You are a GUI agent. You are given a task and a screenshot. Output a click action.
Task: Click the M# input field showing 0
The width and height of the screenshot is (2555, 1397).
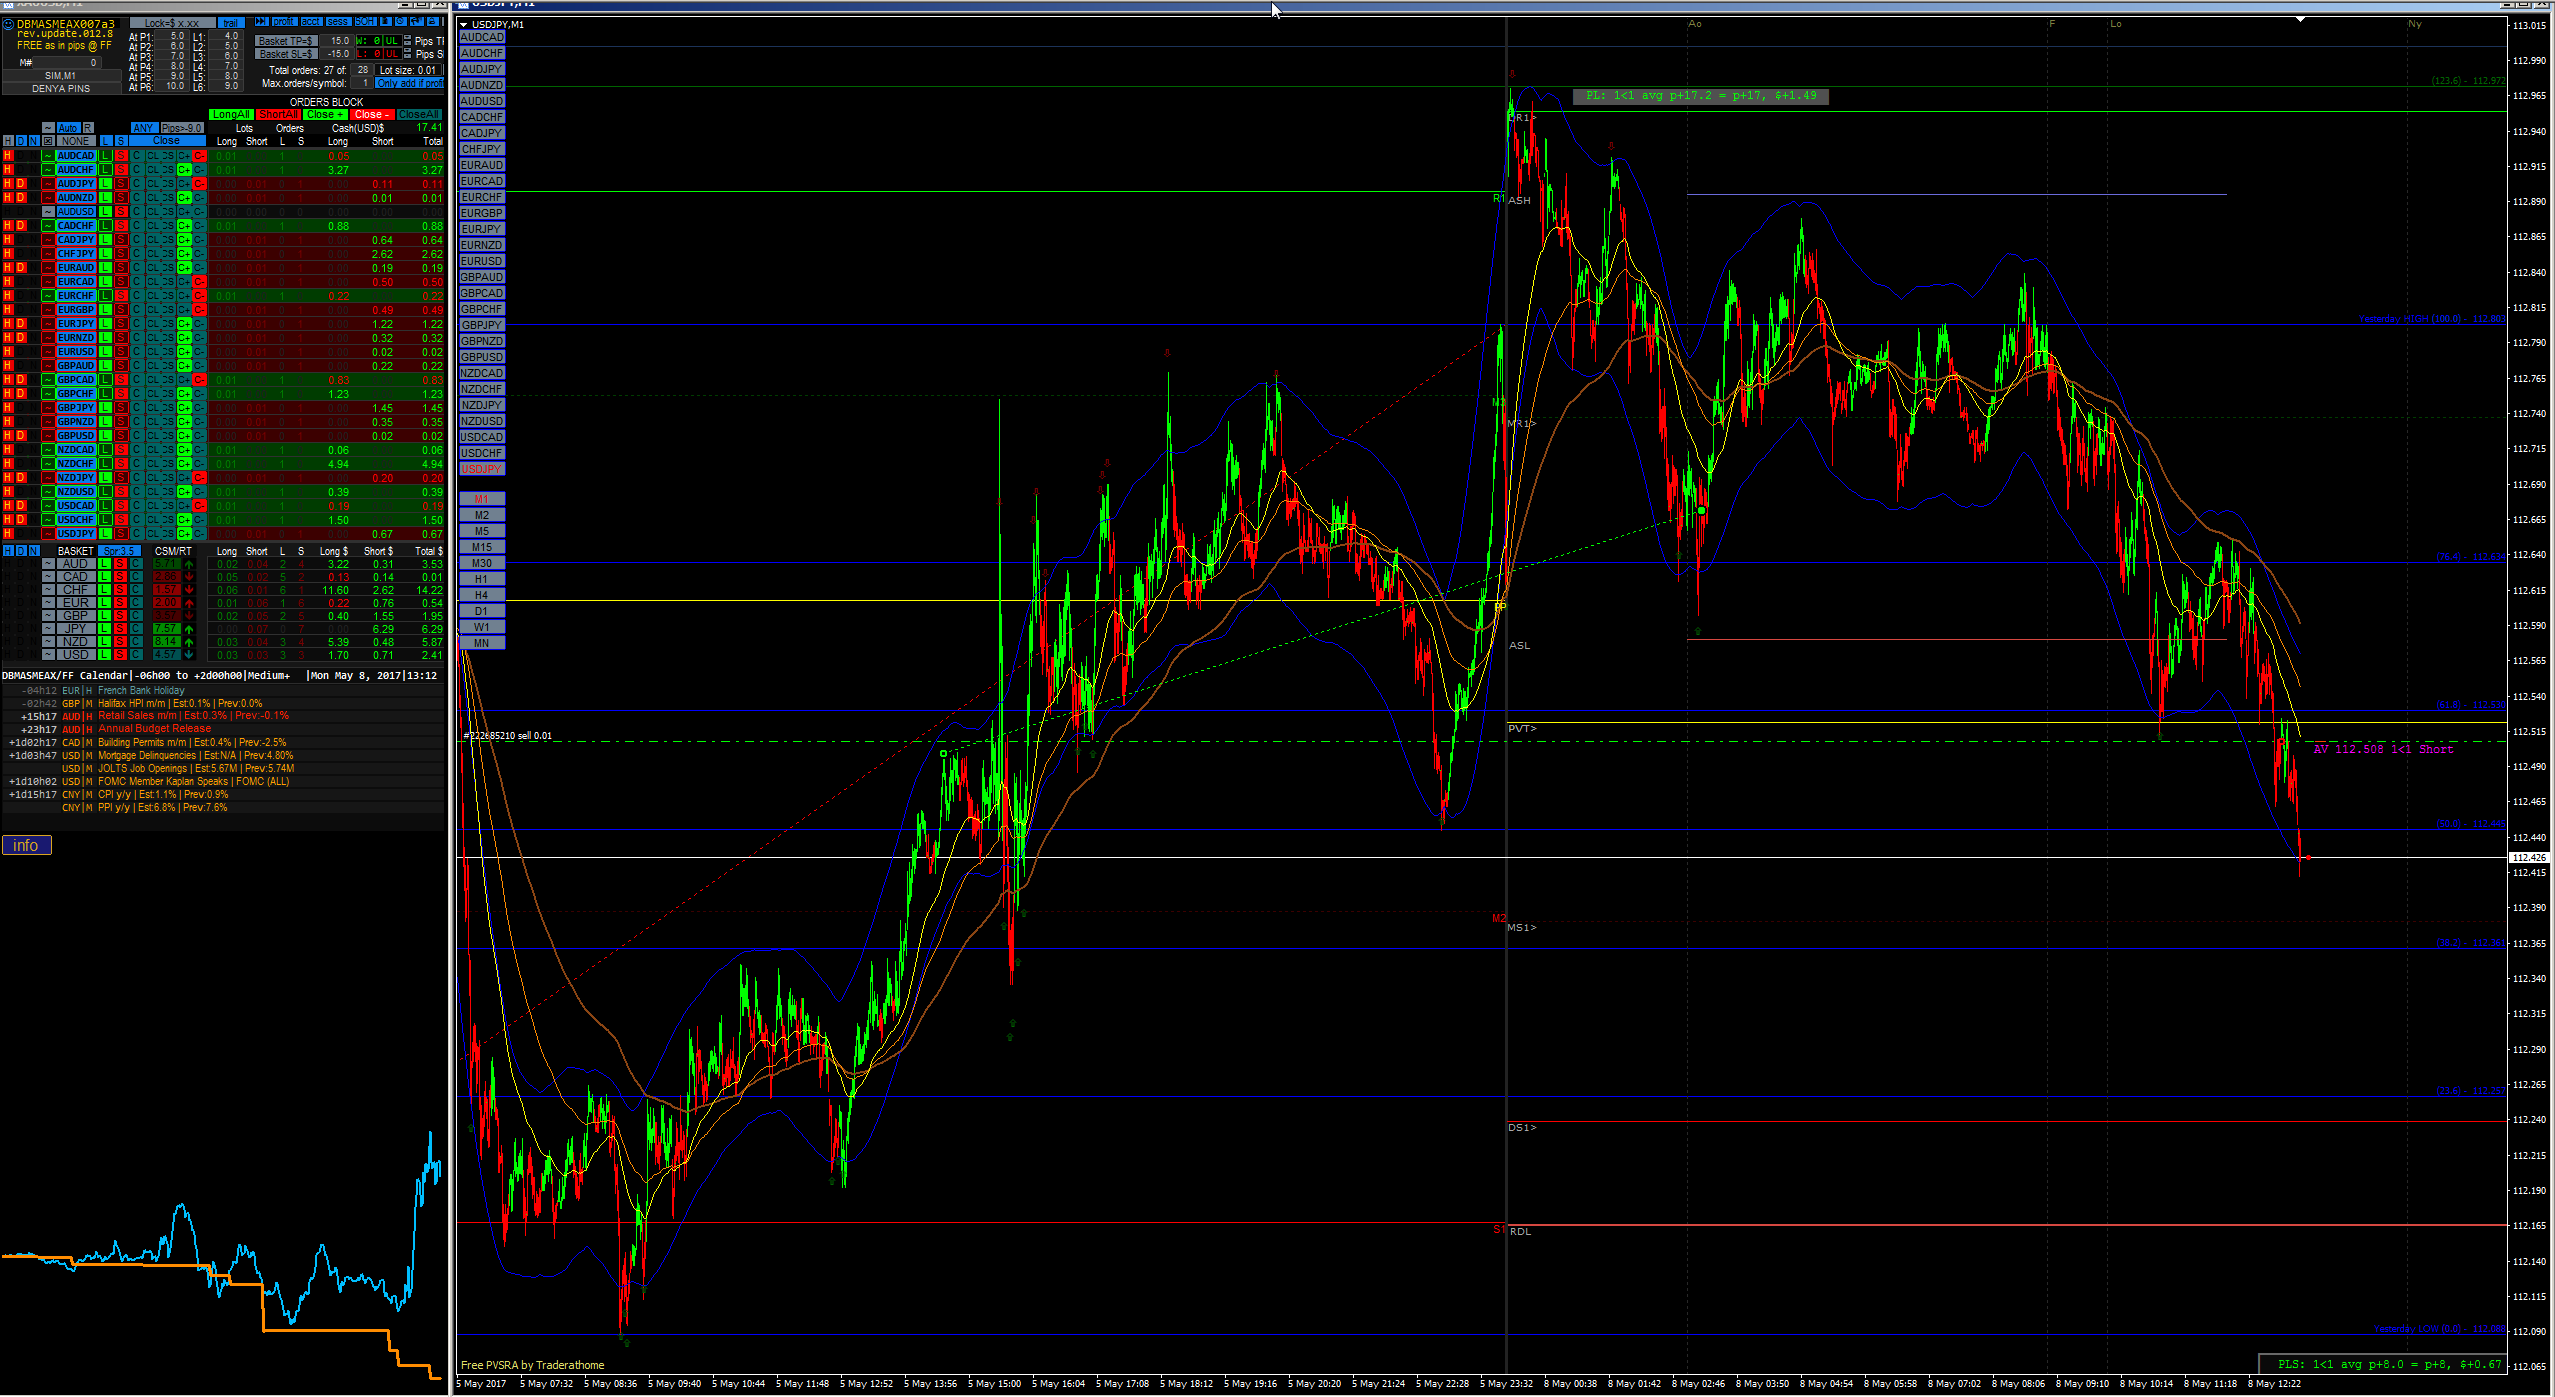pos(67,63)
